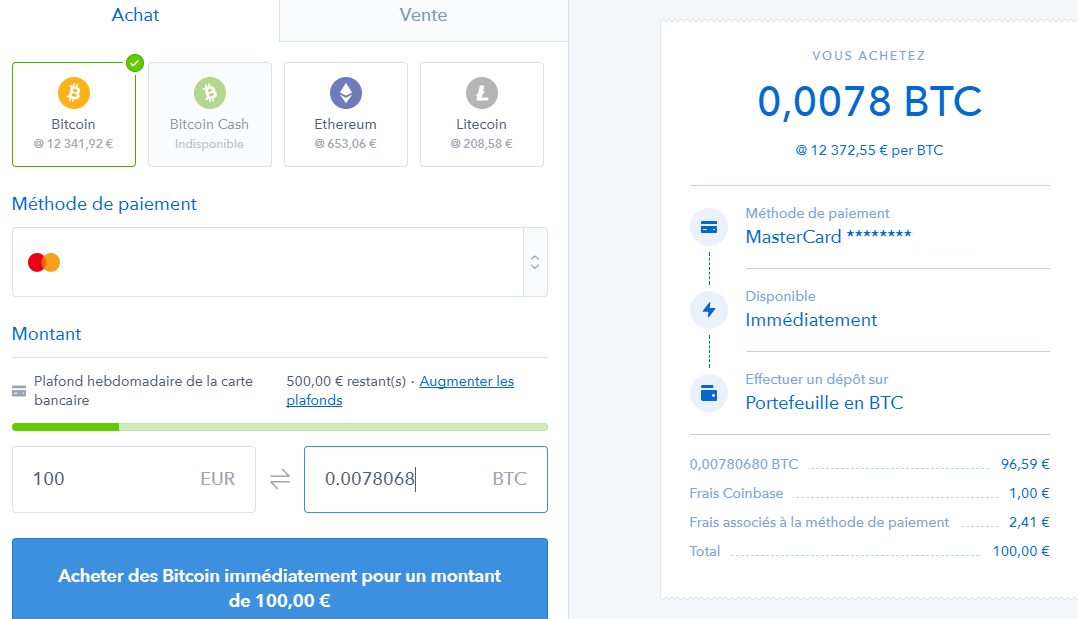Click the Montant section heading

pyautogui.click(x=47, y=334)
